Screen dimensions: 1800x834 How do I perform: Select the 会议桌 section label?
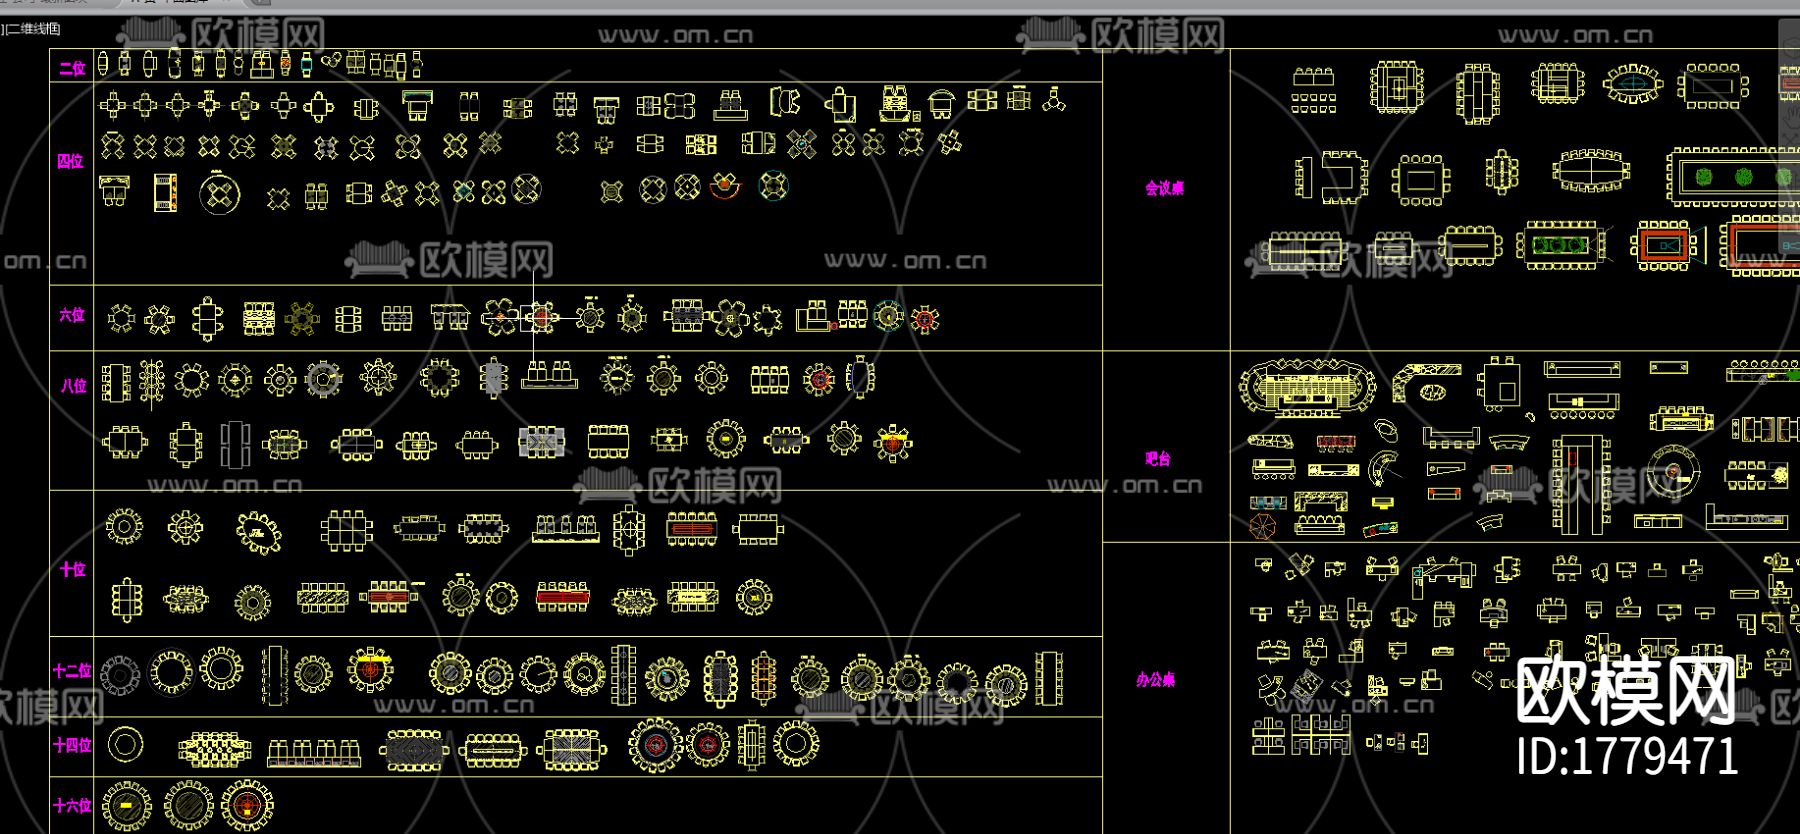[1164, 188]
